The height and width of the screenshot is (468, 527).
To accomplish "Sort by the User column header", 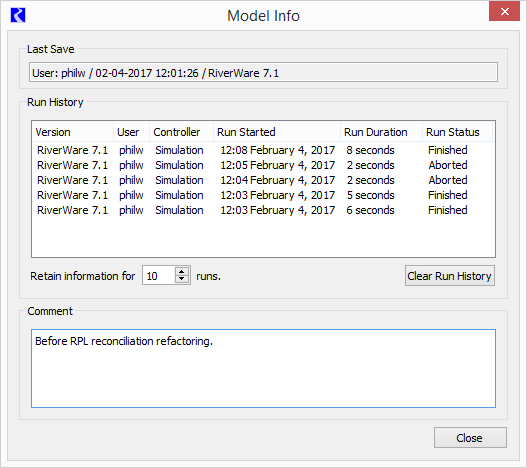I will [131, 132].
